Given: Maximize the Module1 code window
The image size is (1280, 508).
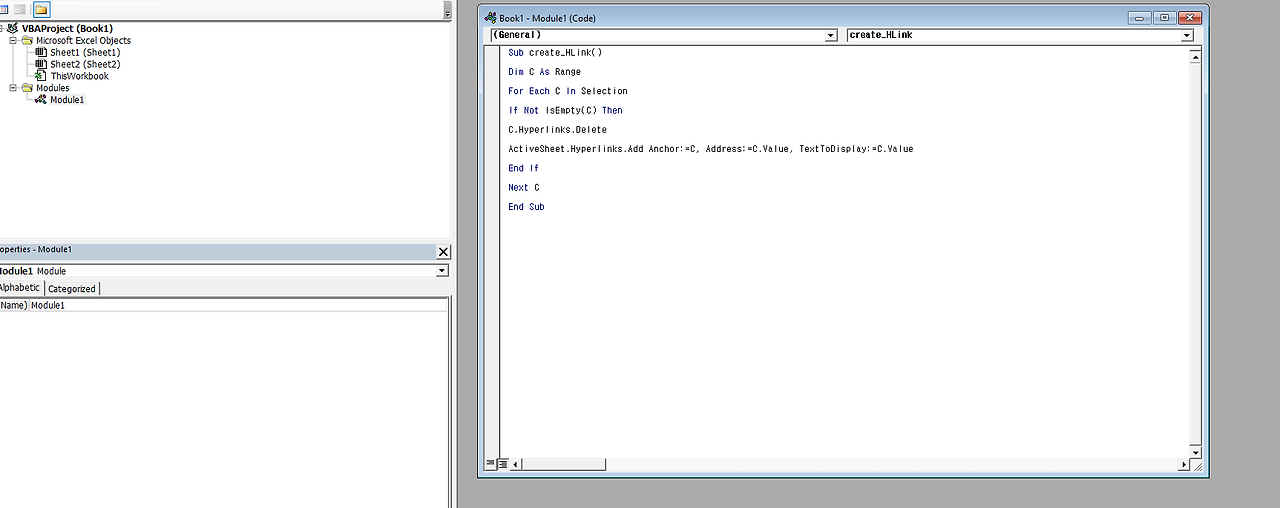Looking at the screenshot, I should point(1165,18).
